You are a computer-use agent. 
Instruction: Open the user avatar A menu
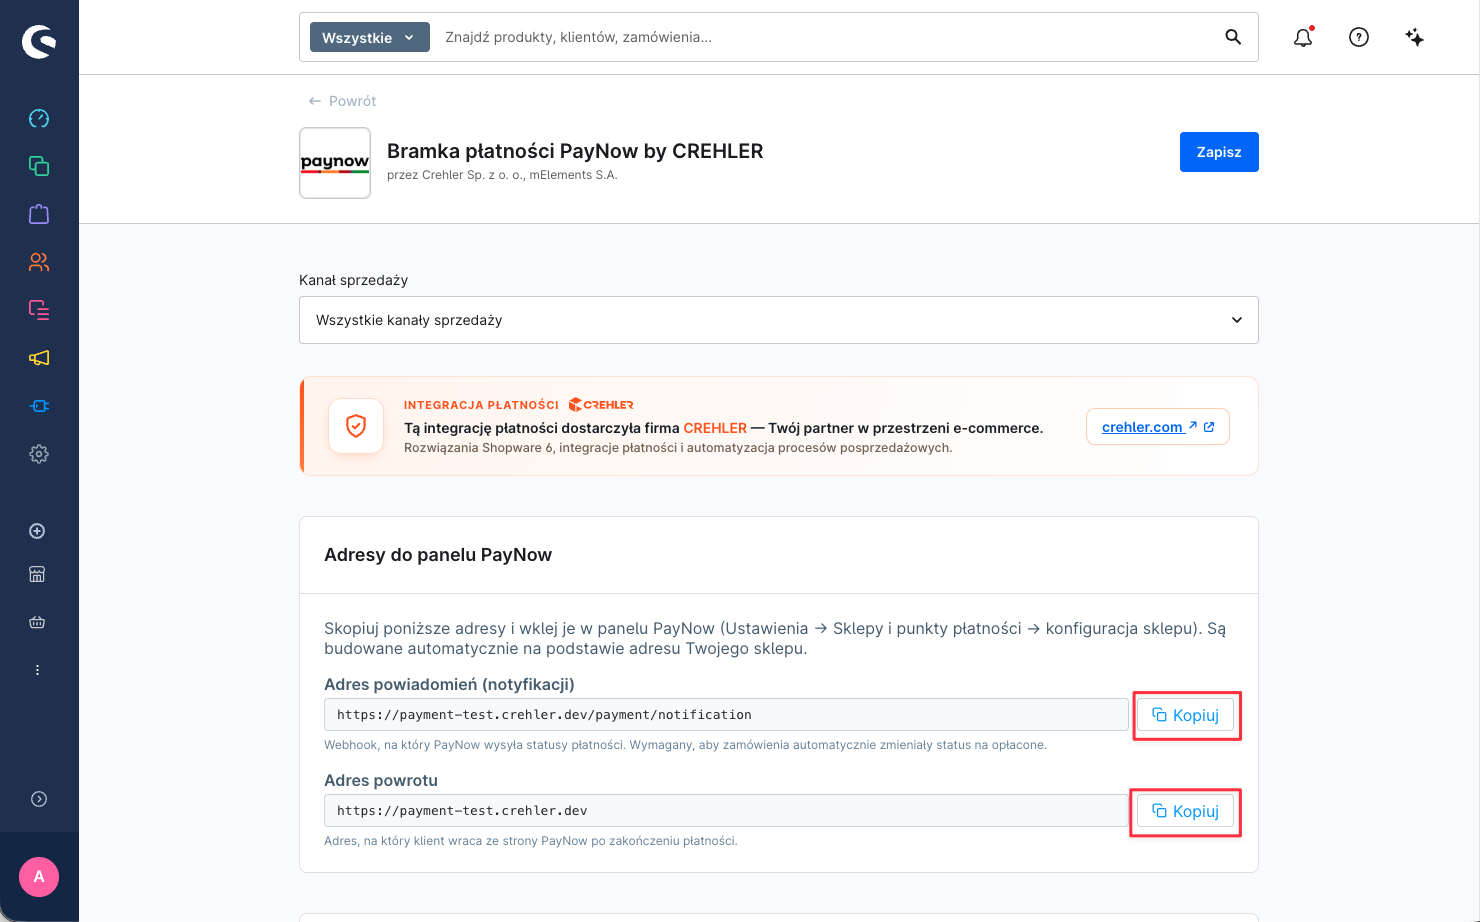[x=39, y=877]
